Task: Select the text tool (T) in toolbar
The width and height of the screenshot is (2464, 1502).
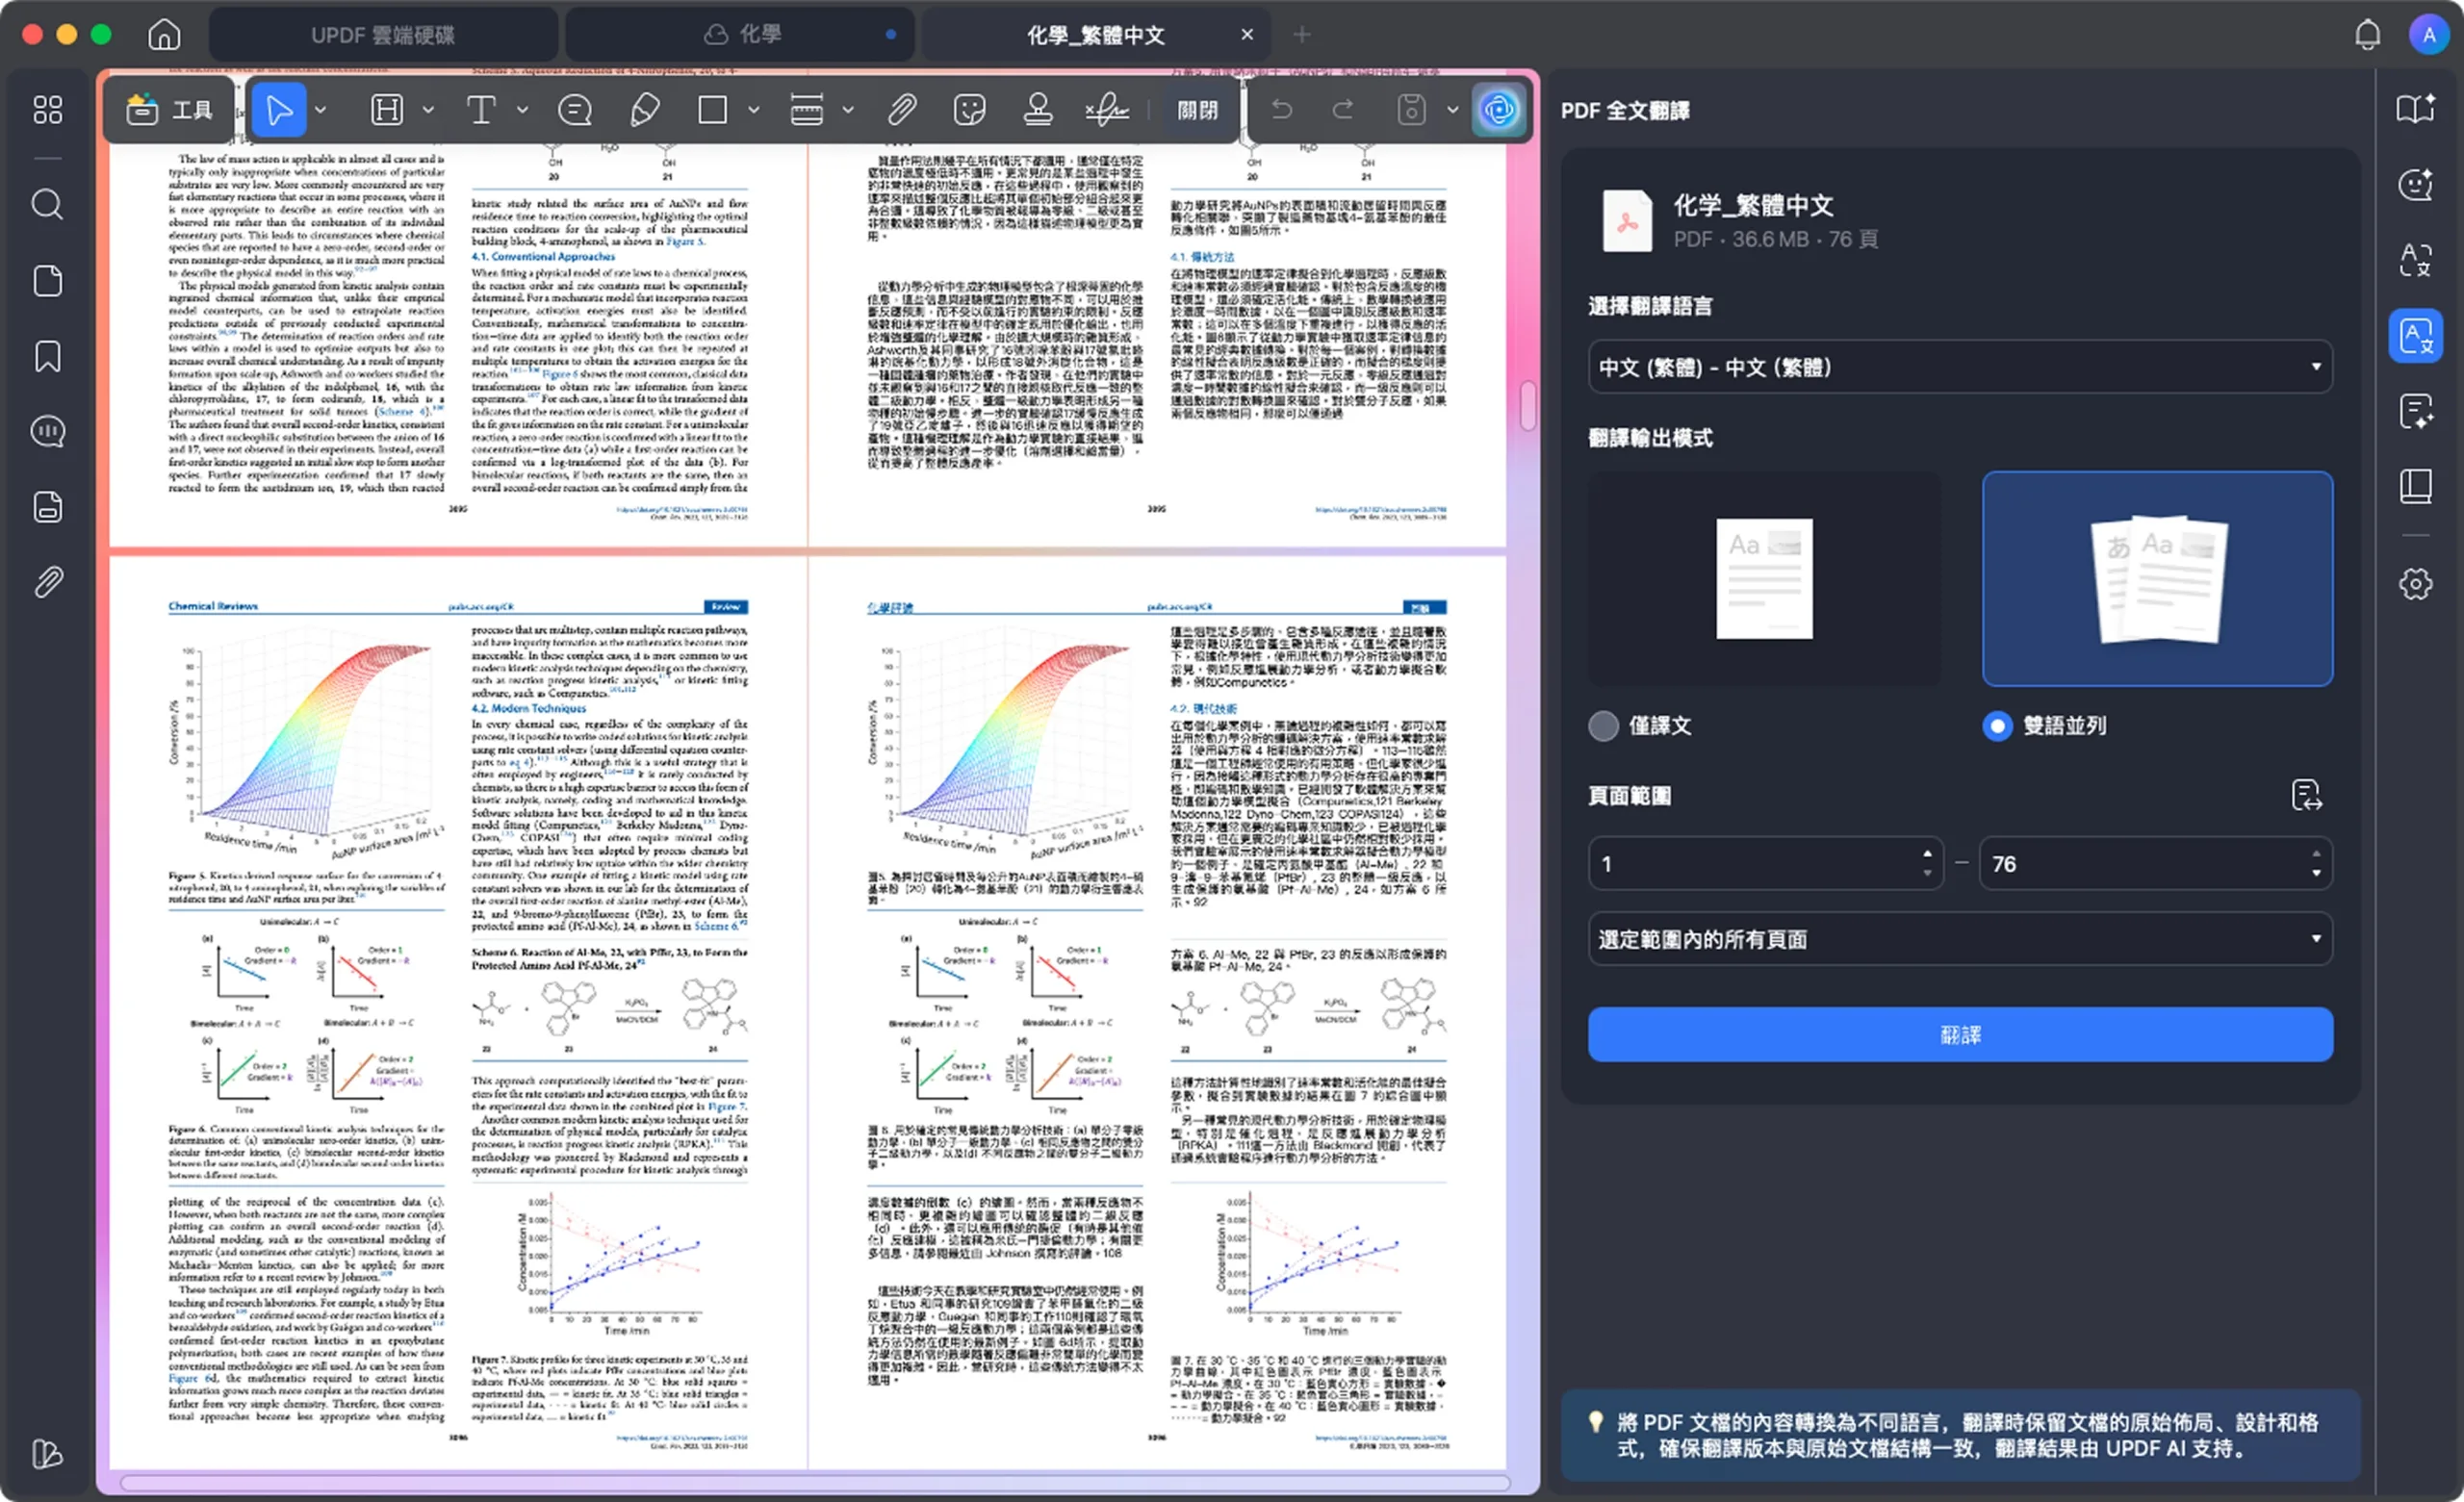Action: tap(481, 109)
